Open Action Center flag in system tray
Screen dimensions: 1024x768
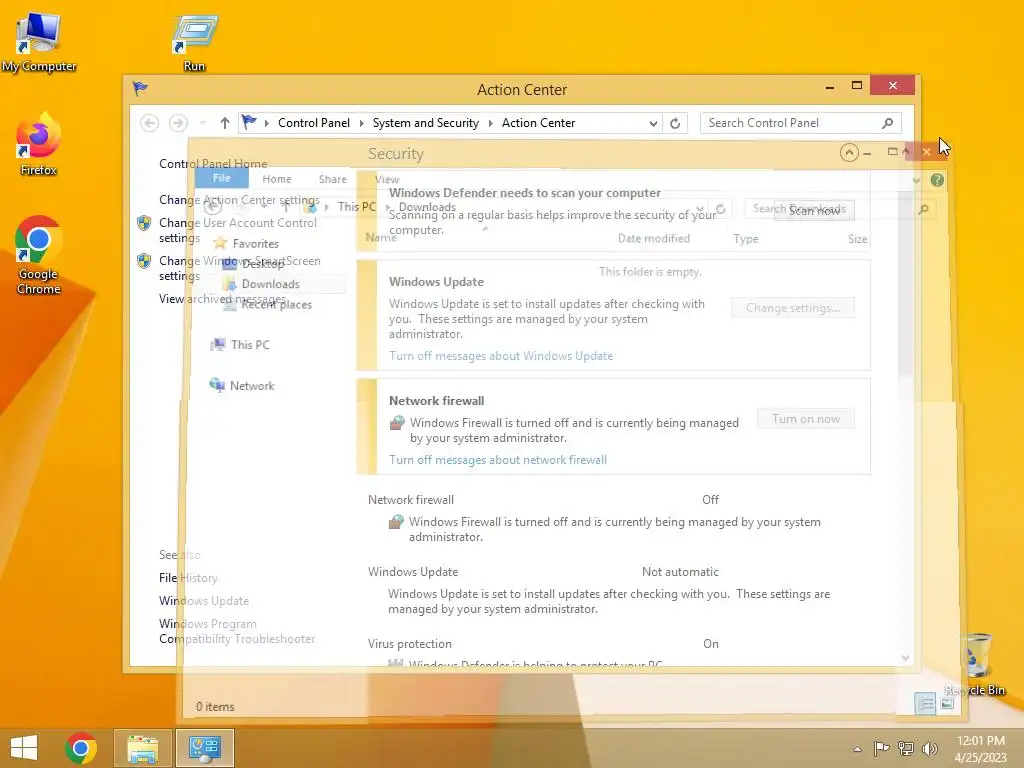click(x=881, y=748)
